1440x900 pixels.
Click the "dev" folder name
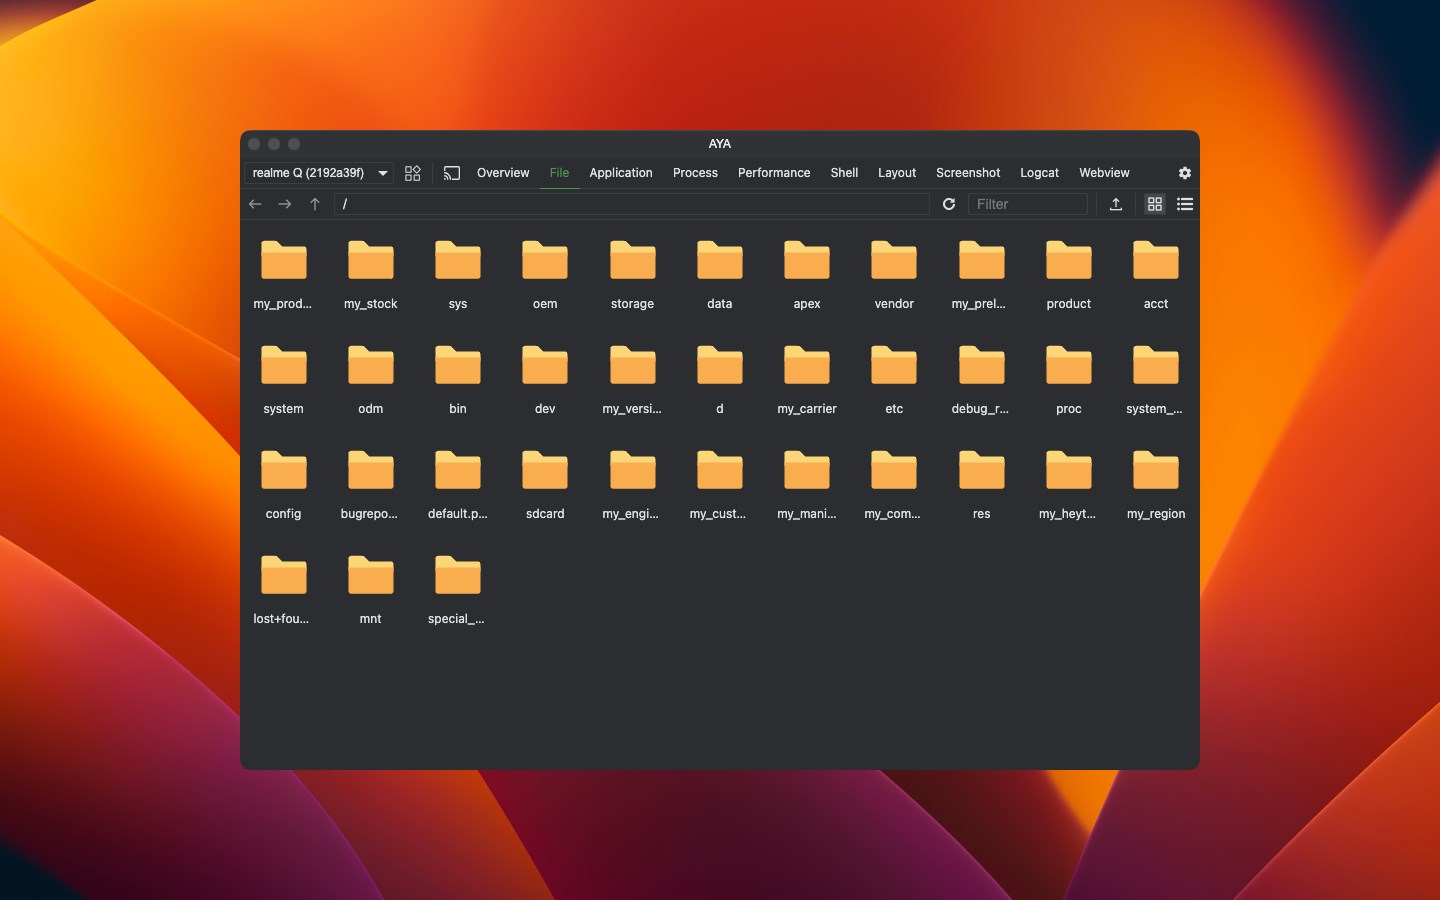click(x=545, y=409)
